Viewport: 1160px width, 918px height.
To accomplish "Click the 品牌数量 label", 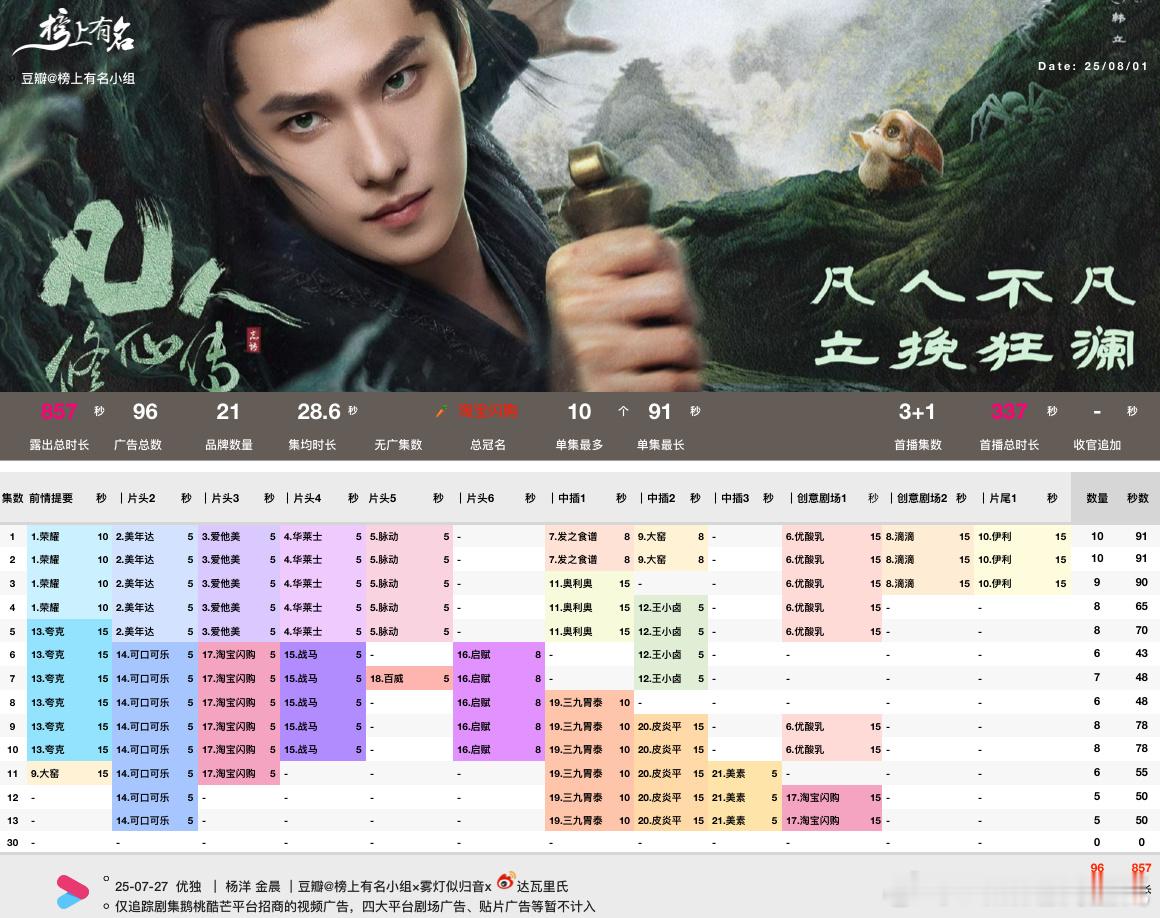I will point(229,445).
